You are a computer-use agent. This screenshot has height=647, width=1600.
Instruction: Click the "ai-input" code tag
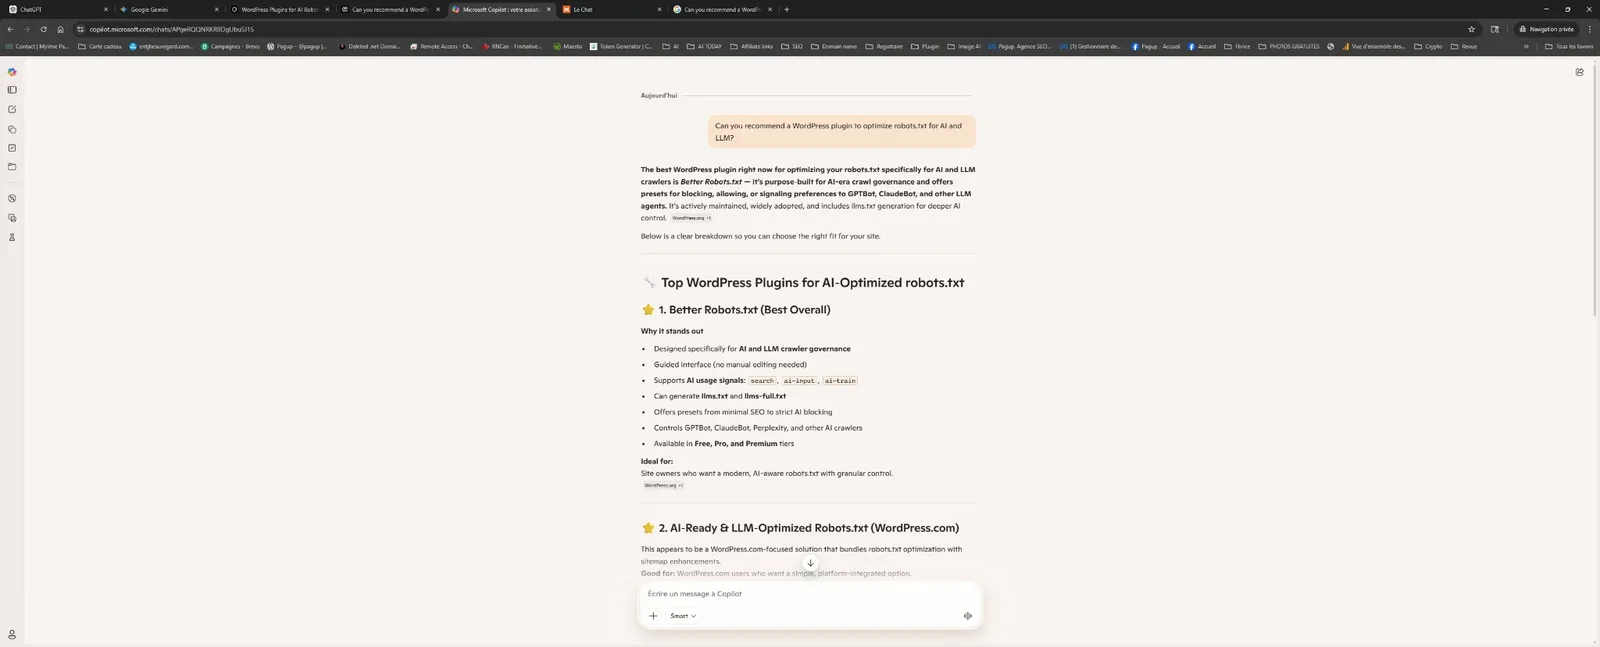click(x=799, y=381)
